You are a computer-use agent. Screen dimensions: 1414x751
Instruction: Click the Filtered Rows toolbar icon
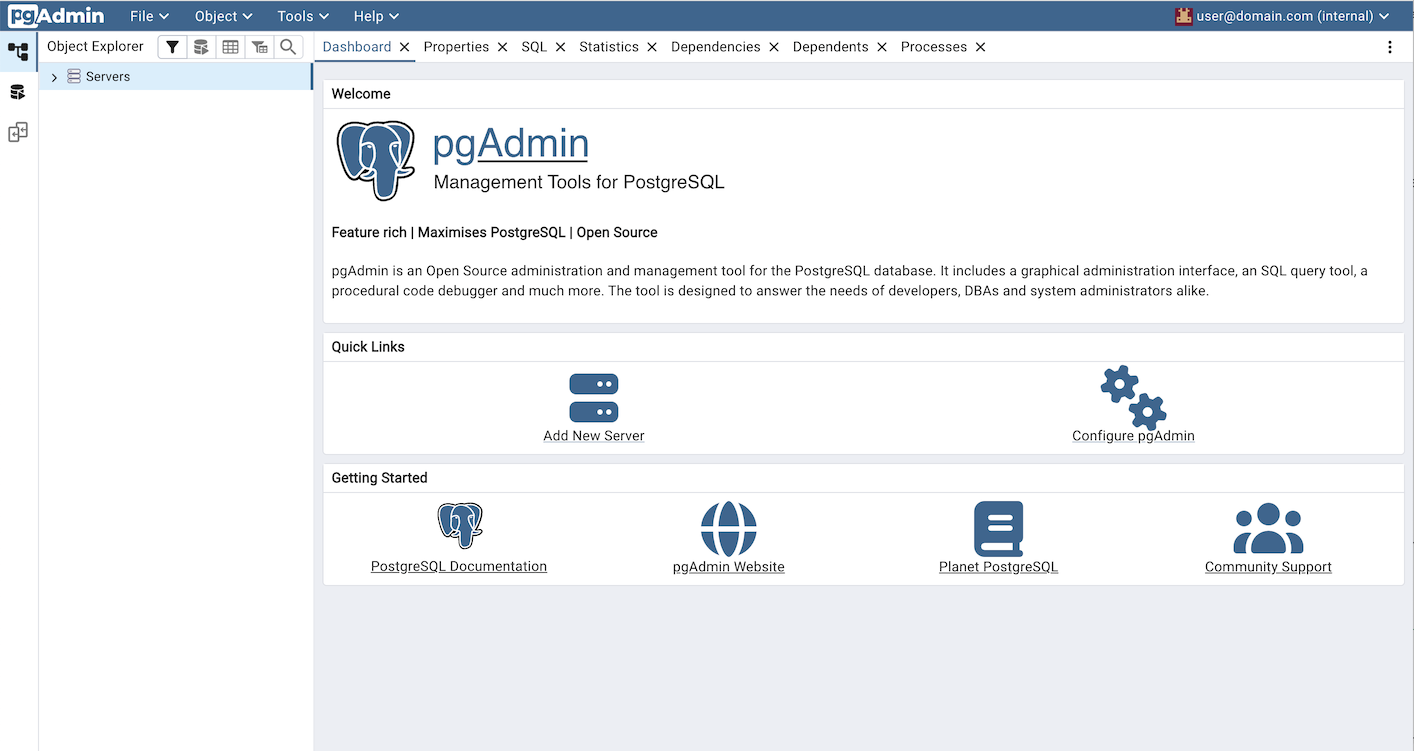tap(259, 47)
